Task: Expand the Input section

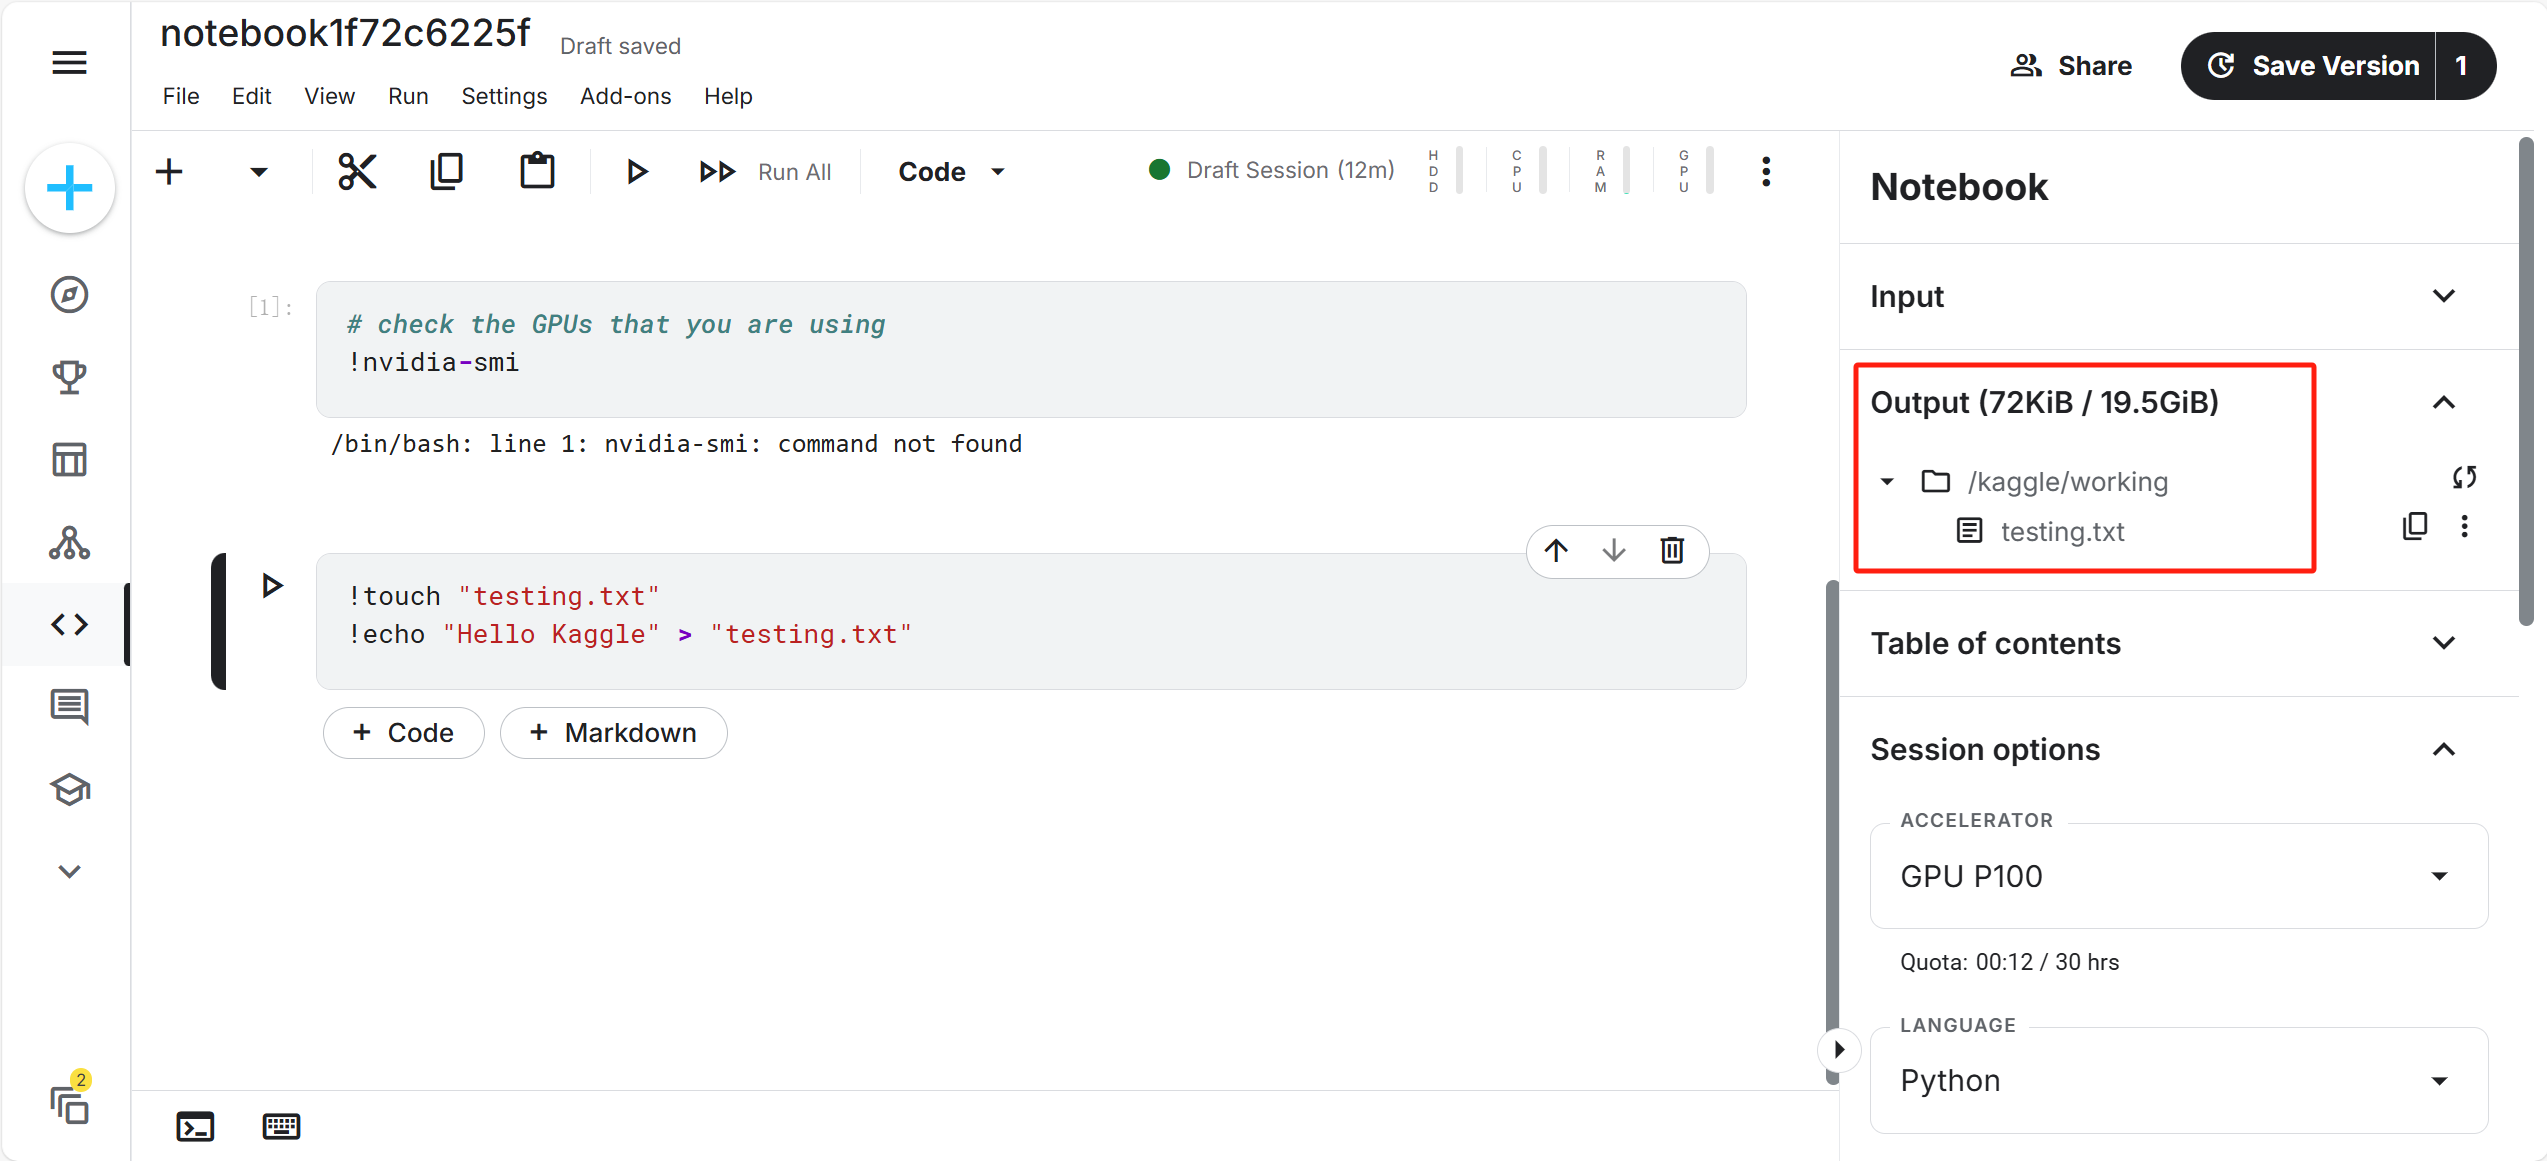Action: 2443,297
